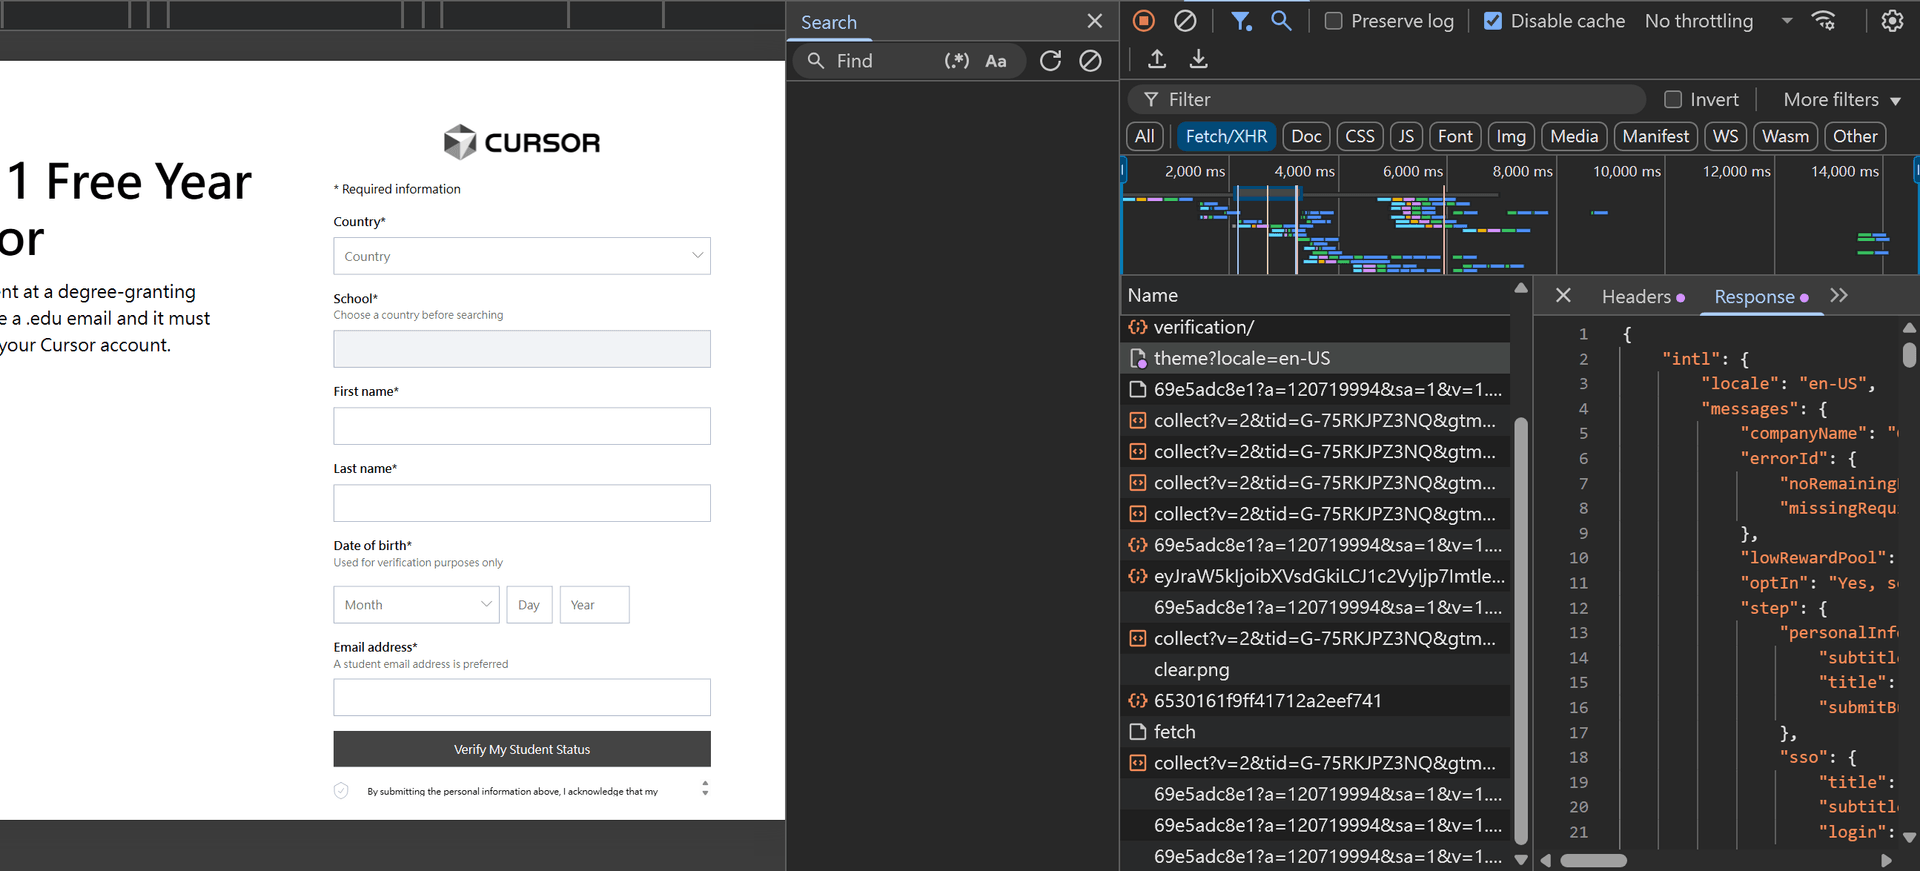Filter by Media requests
The image size is (1920, 871).
pos(1574,136)
